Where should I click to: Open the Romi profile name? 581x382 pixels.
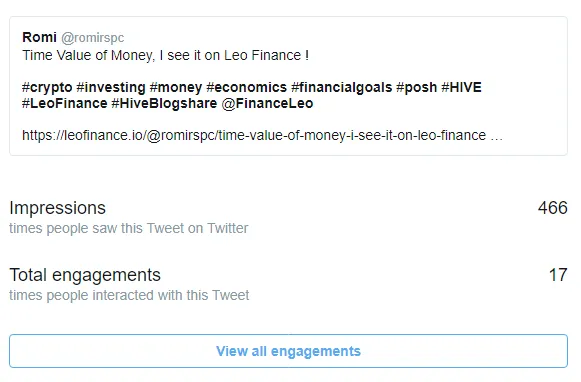(x=39, y=37)
